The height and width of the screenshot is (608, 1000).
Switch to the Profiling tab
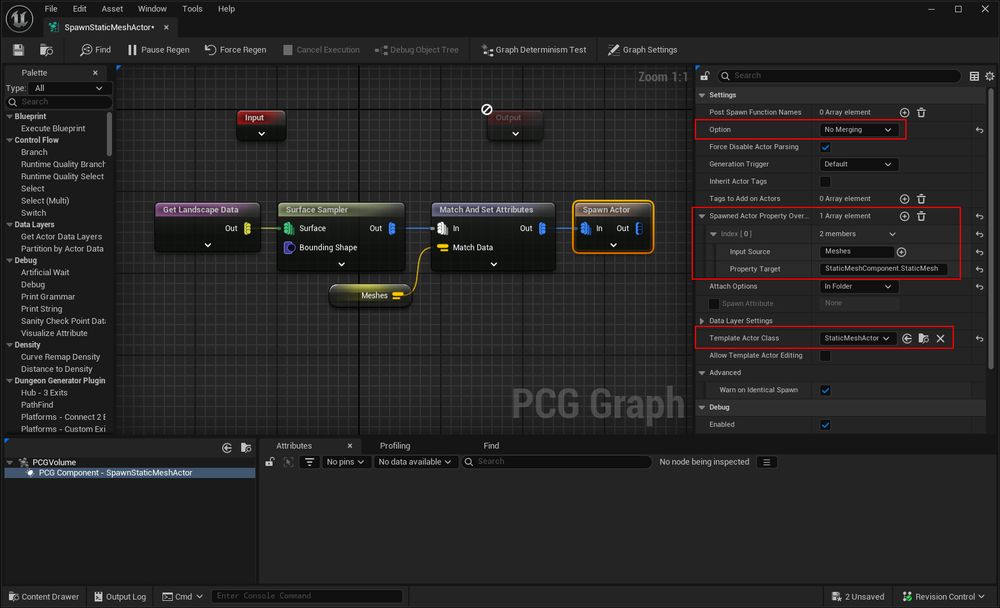(395, 446)
